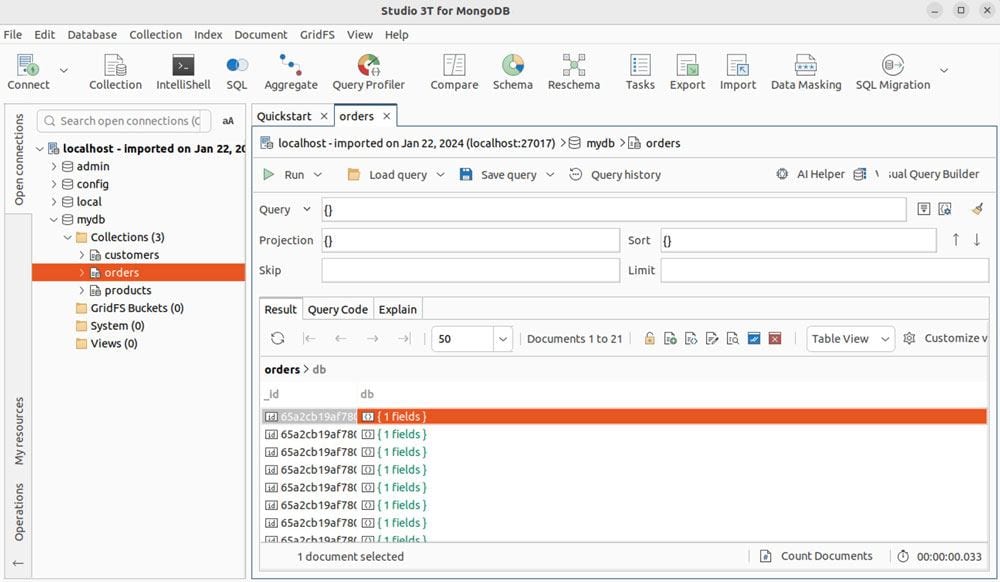Click the AI Helper button

coord(810,174)
